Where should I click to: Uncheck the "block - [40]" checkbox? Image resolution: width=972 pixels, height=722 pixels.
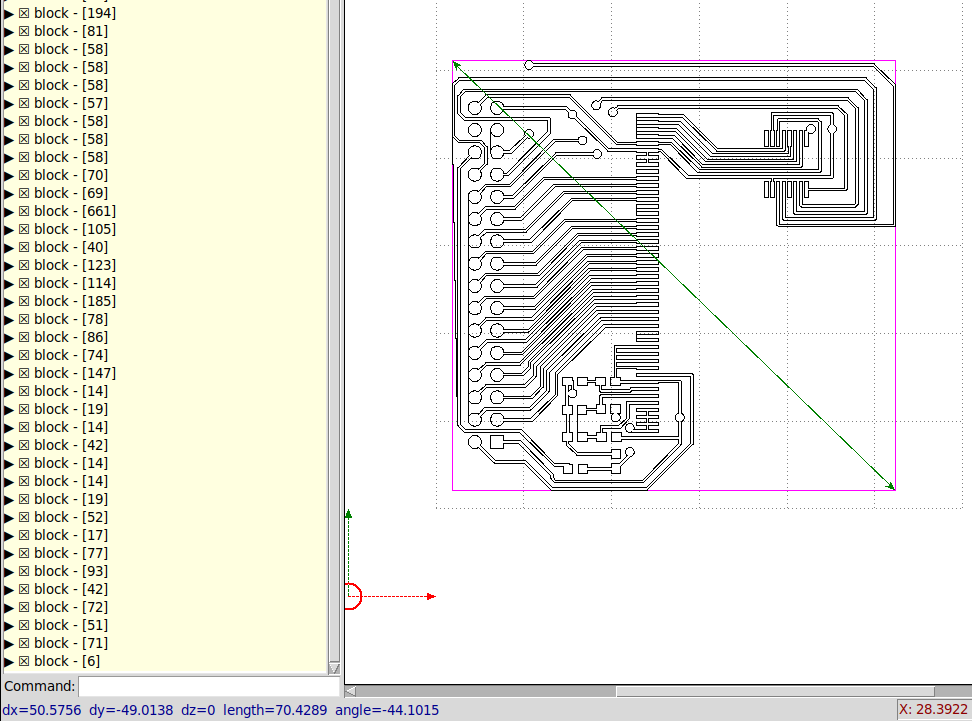click(22, 246)
